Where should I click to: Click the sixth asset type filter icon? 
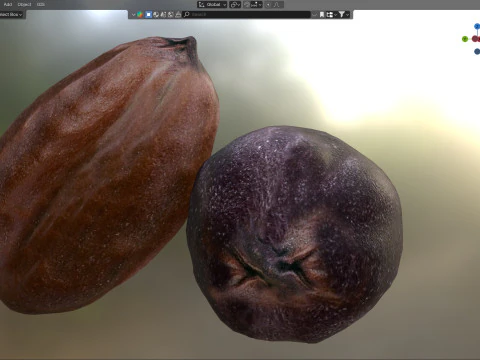178,15
